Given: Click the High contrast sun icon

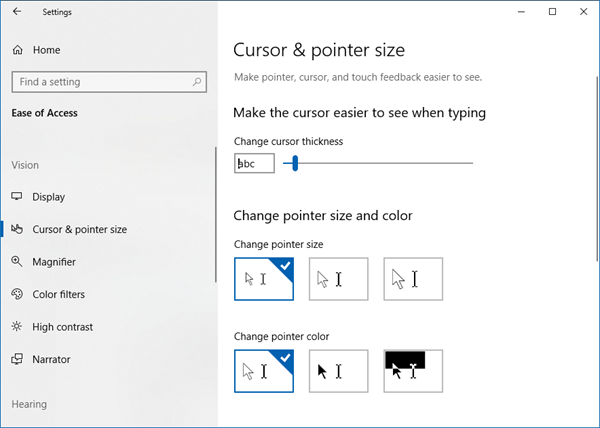Looking at the screenshot, I should coord(16,326).
